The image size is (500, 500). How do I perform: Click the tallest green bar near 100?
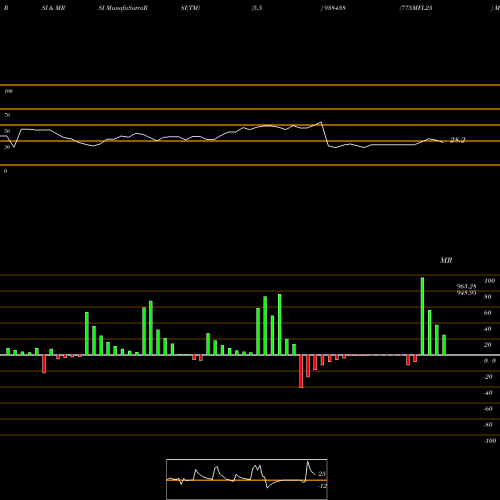(x=422, y=316)
